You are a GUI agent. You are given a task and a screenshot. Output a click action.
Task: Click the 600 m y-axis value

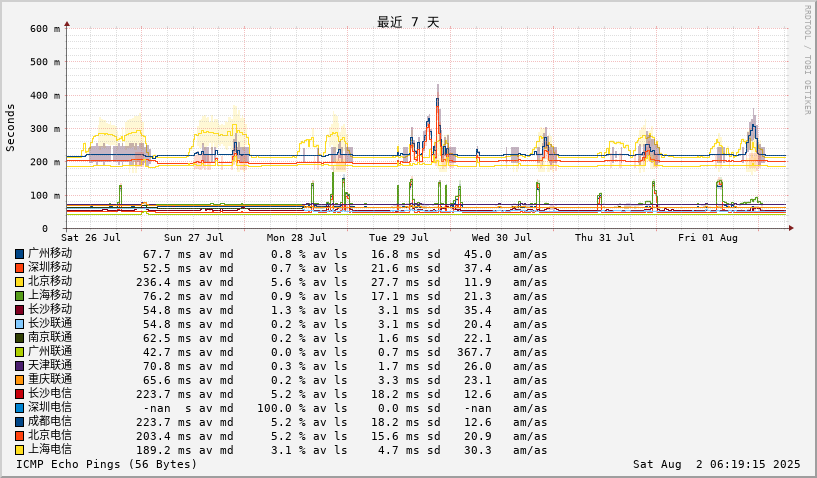45,29
